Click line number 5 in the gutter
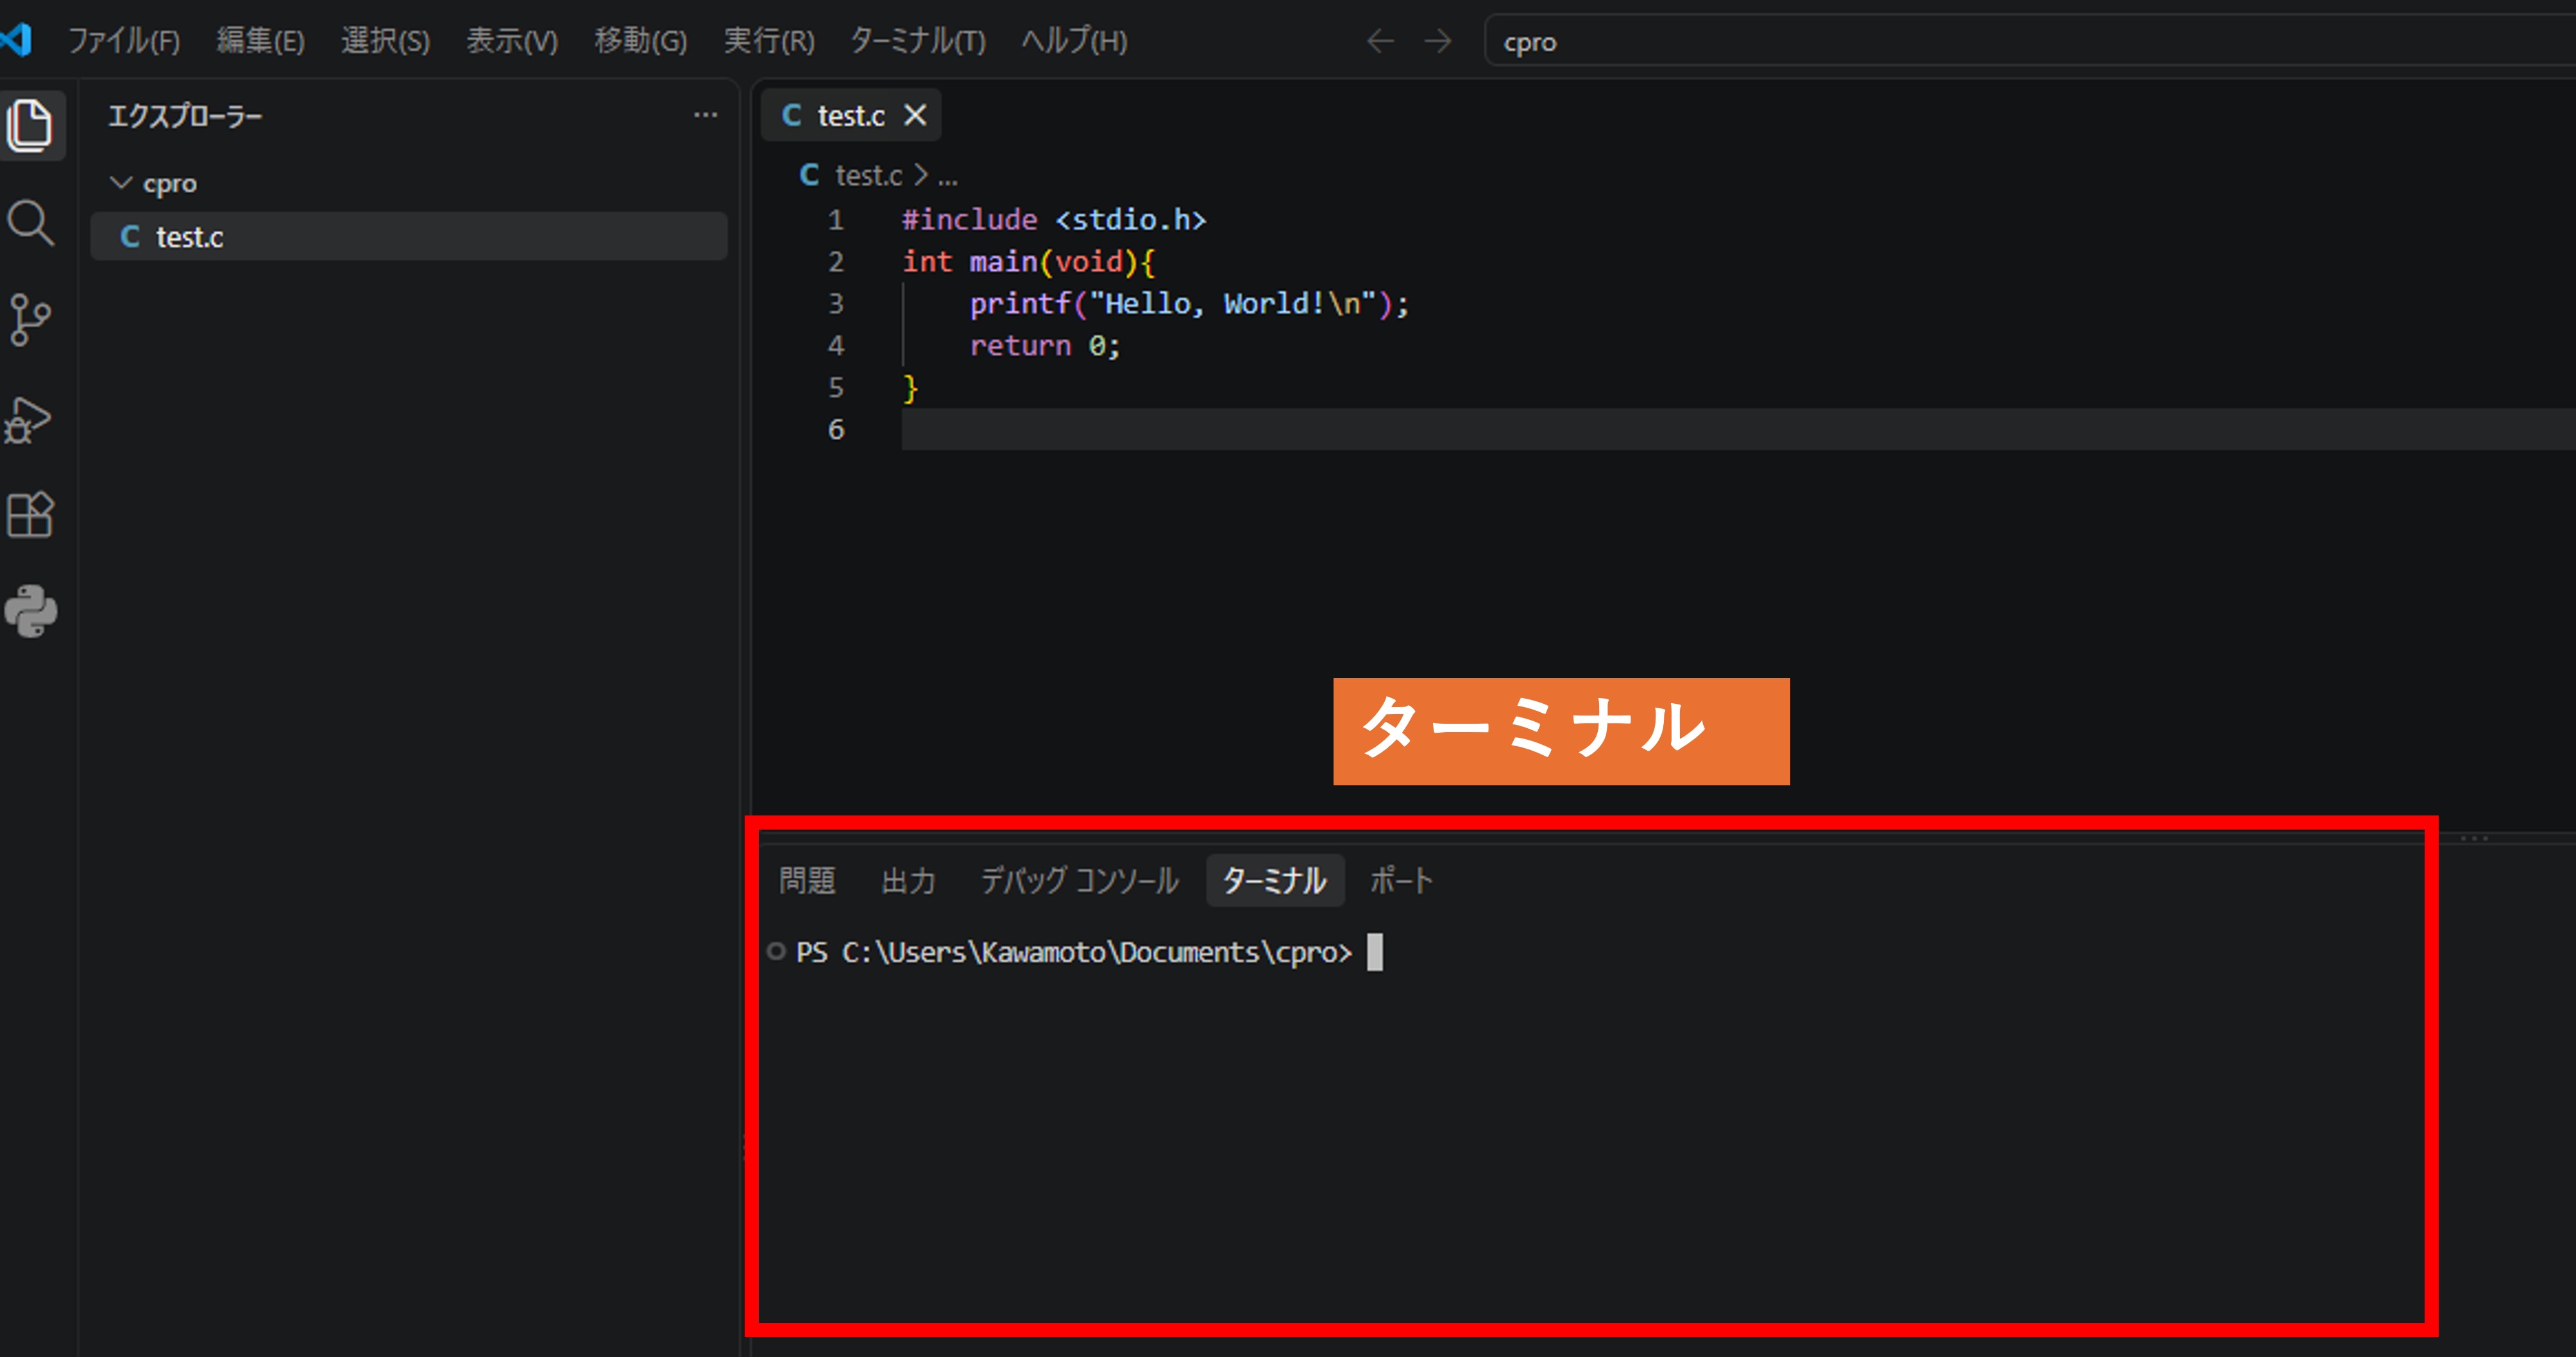This screenshot has height=1357, width=2576. pos(835,388)
